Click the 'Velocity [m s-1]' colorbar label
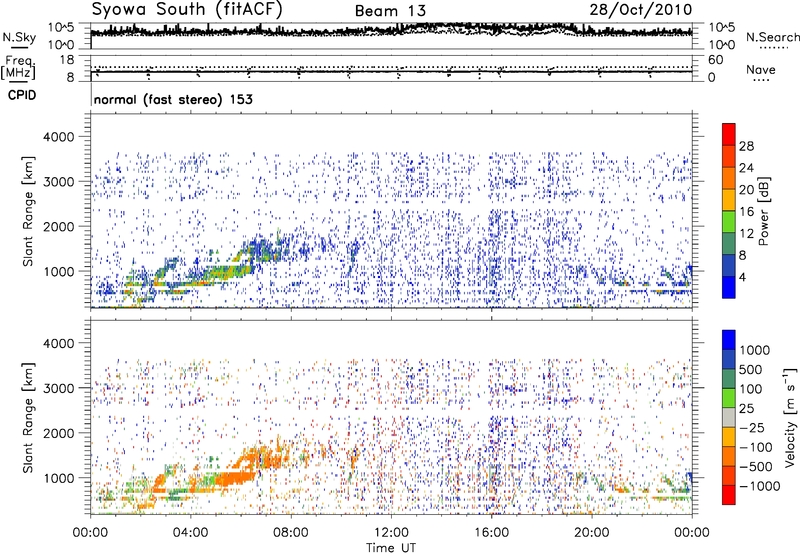Image resolution: width=800 pixels, height=554 pixels. coord(790,417)
